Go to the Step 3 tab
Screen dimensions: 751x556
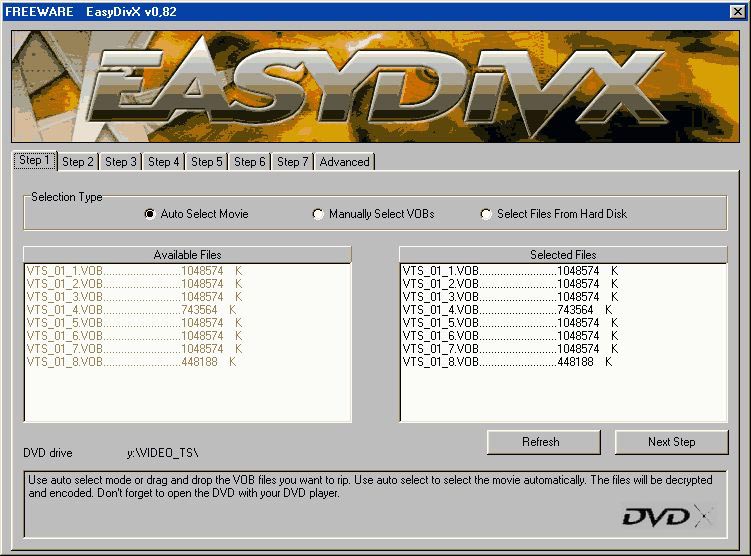tap(121, 162)
